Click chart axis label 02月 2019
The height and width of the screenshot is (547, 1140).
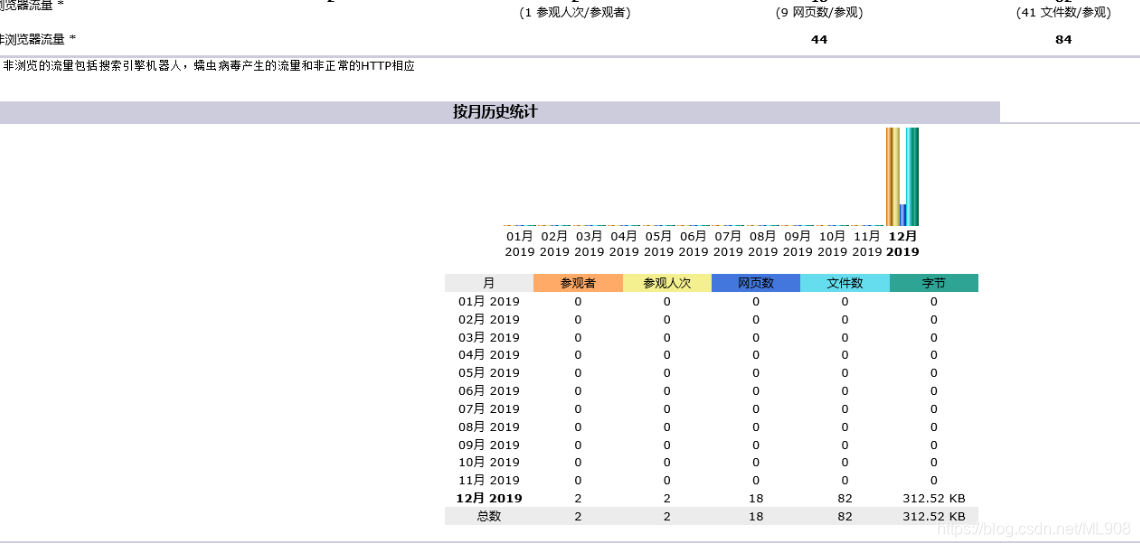point(554,244)
